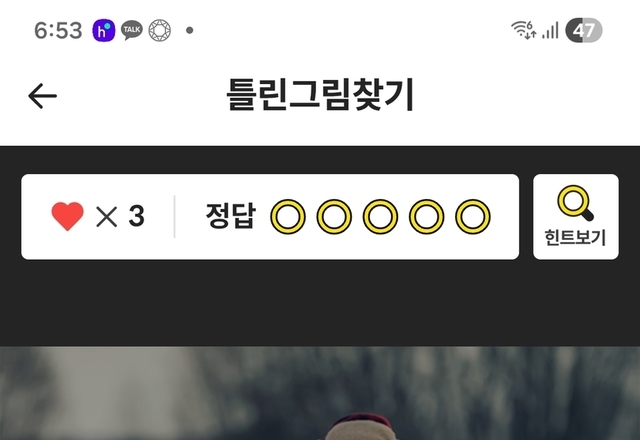Tap the diamond-shaped notification icon
Viewport: 640px width, 440px height.
[x=160, y=30]
